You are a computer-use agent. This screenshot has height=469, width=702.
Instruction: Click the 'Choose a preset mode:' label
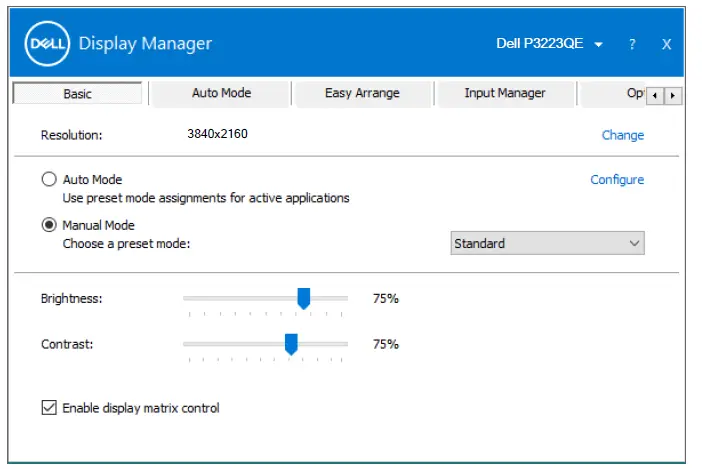(126, 243)
